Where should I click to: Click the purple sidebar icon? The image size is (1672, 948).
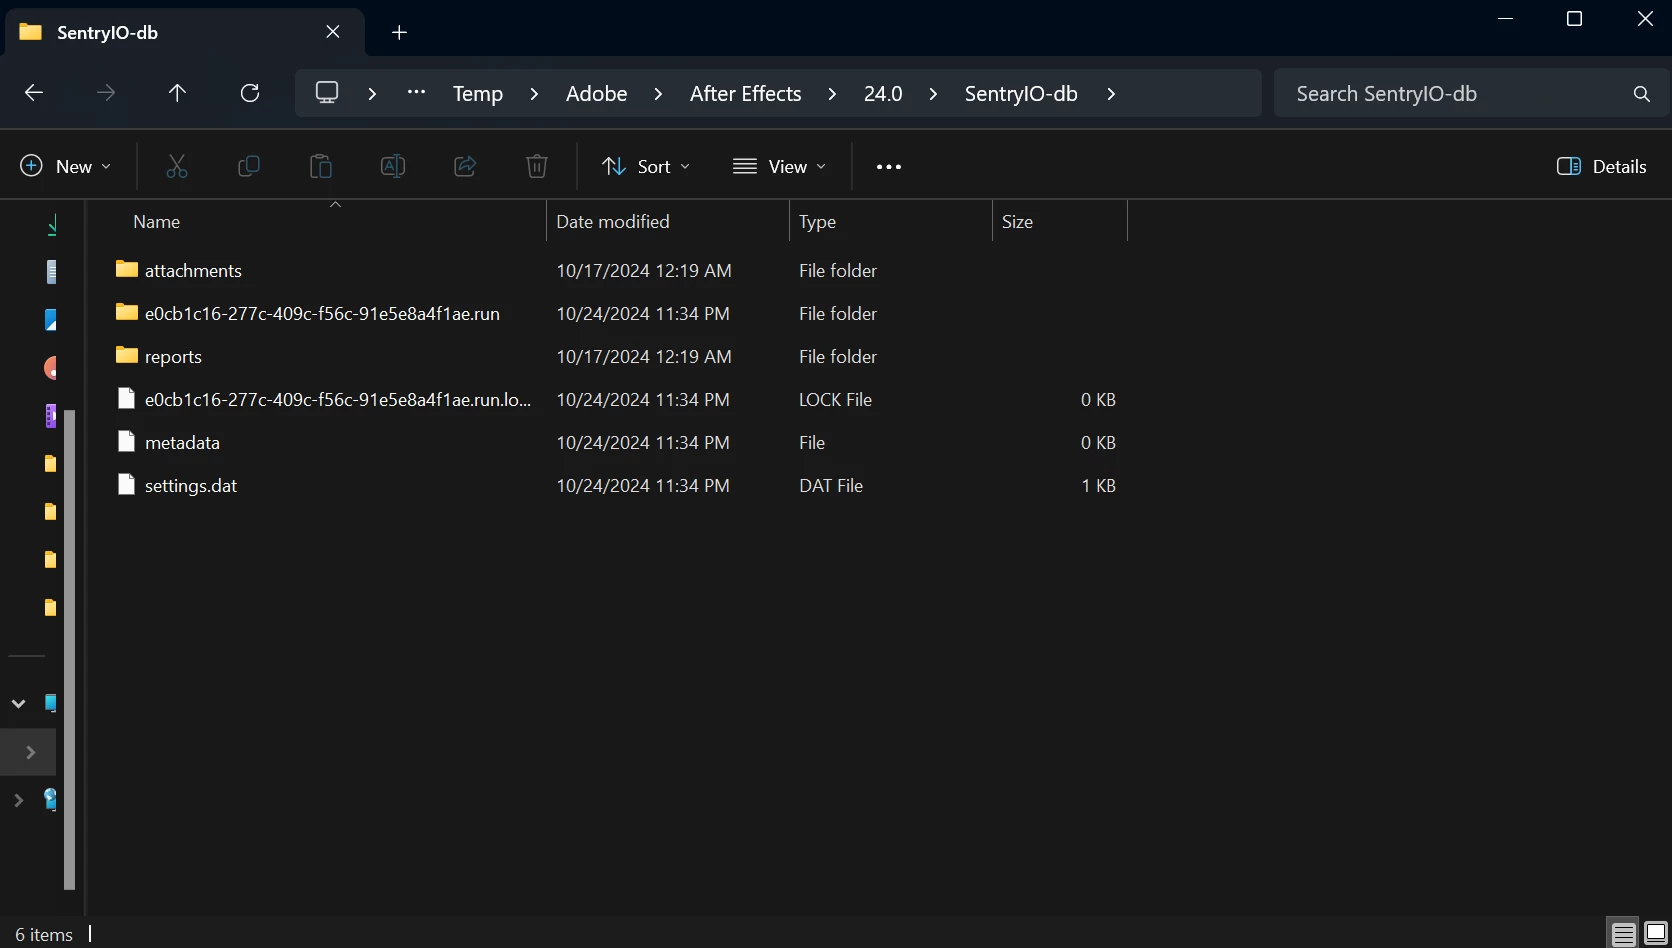[51, 416]
